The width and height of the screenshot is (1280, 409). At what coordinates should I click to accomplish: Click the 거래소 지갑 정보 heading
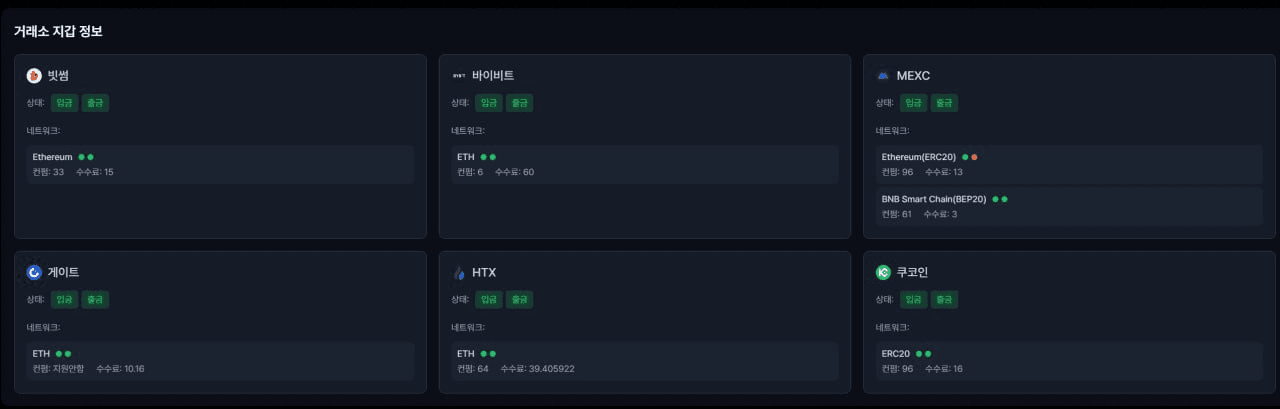[x=58, y=31]
